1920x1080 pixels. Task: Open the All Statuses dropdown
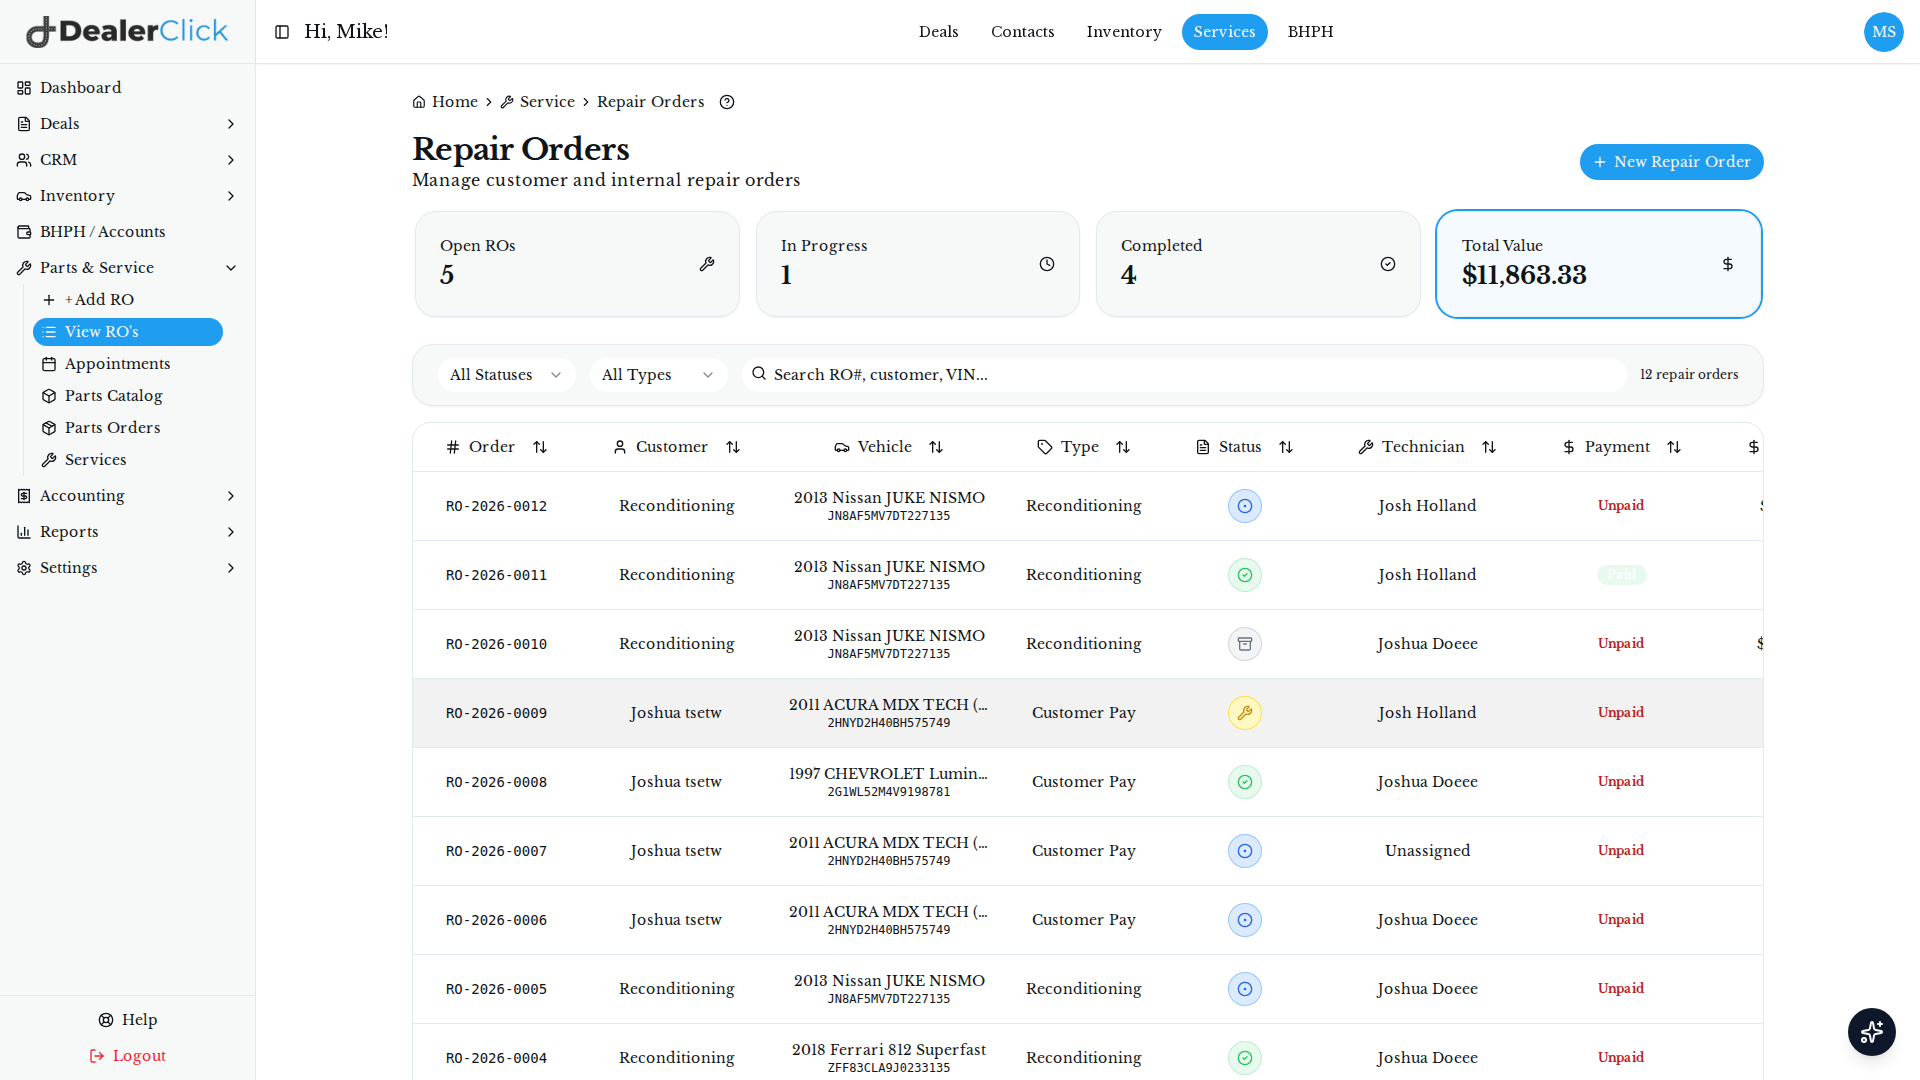506,375
